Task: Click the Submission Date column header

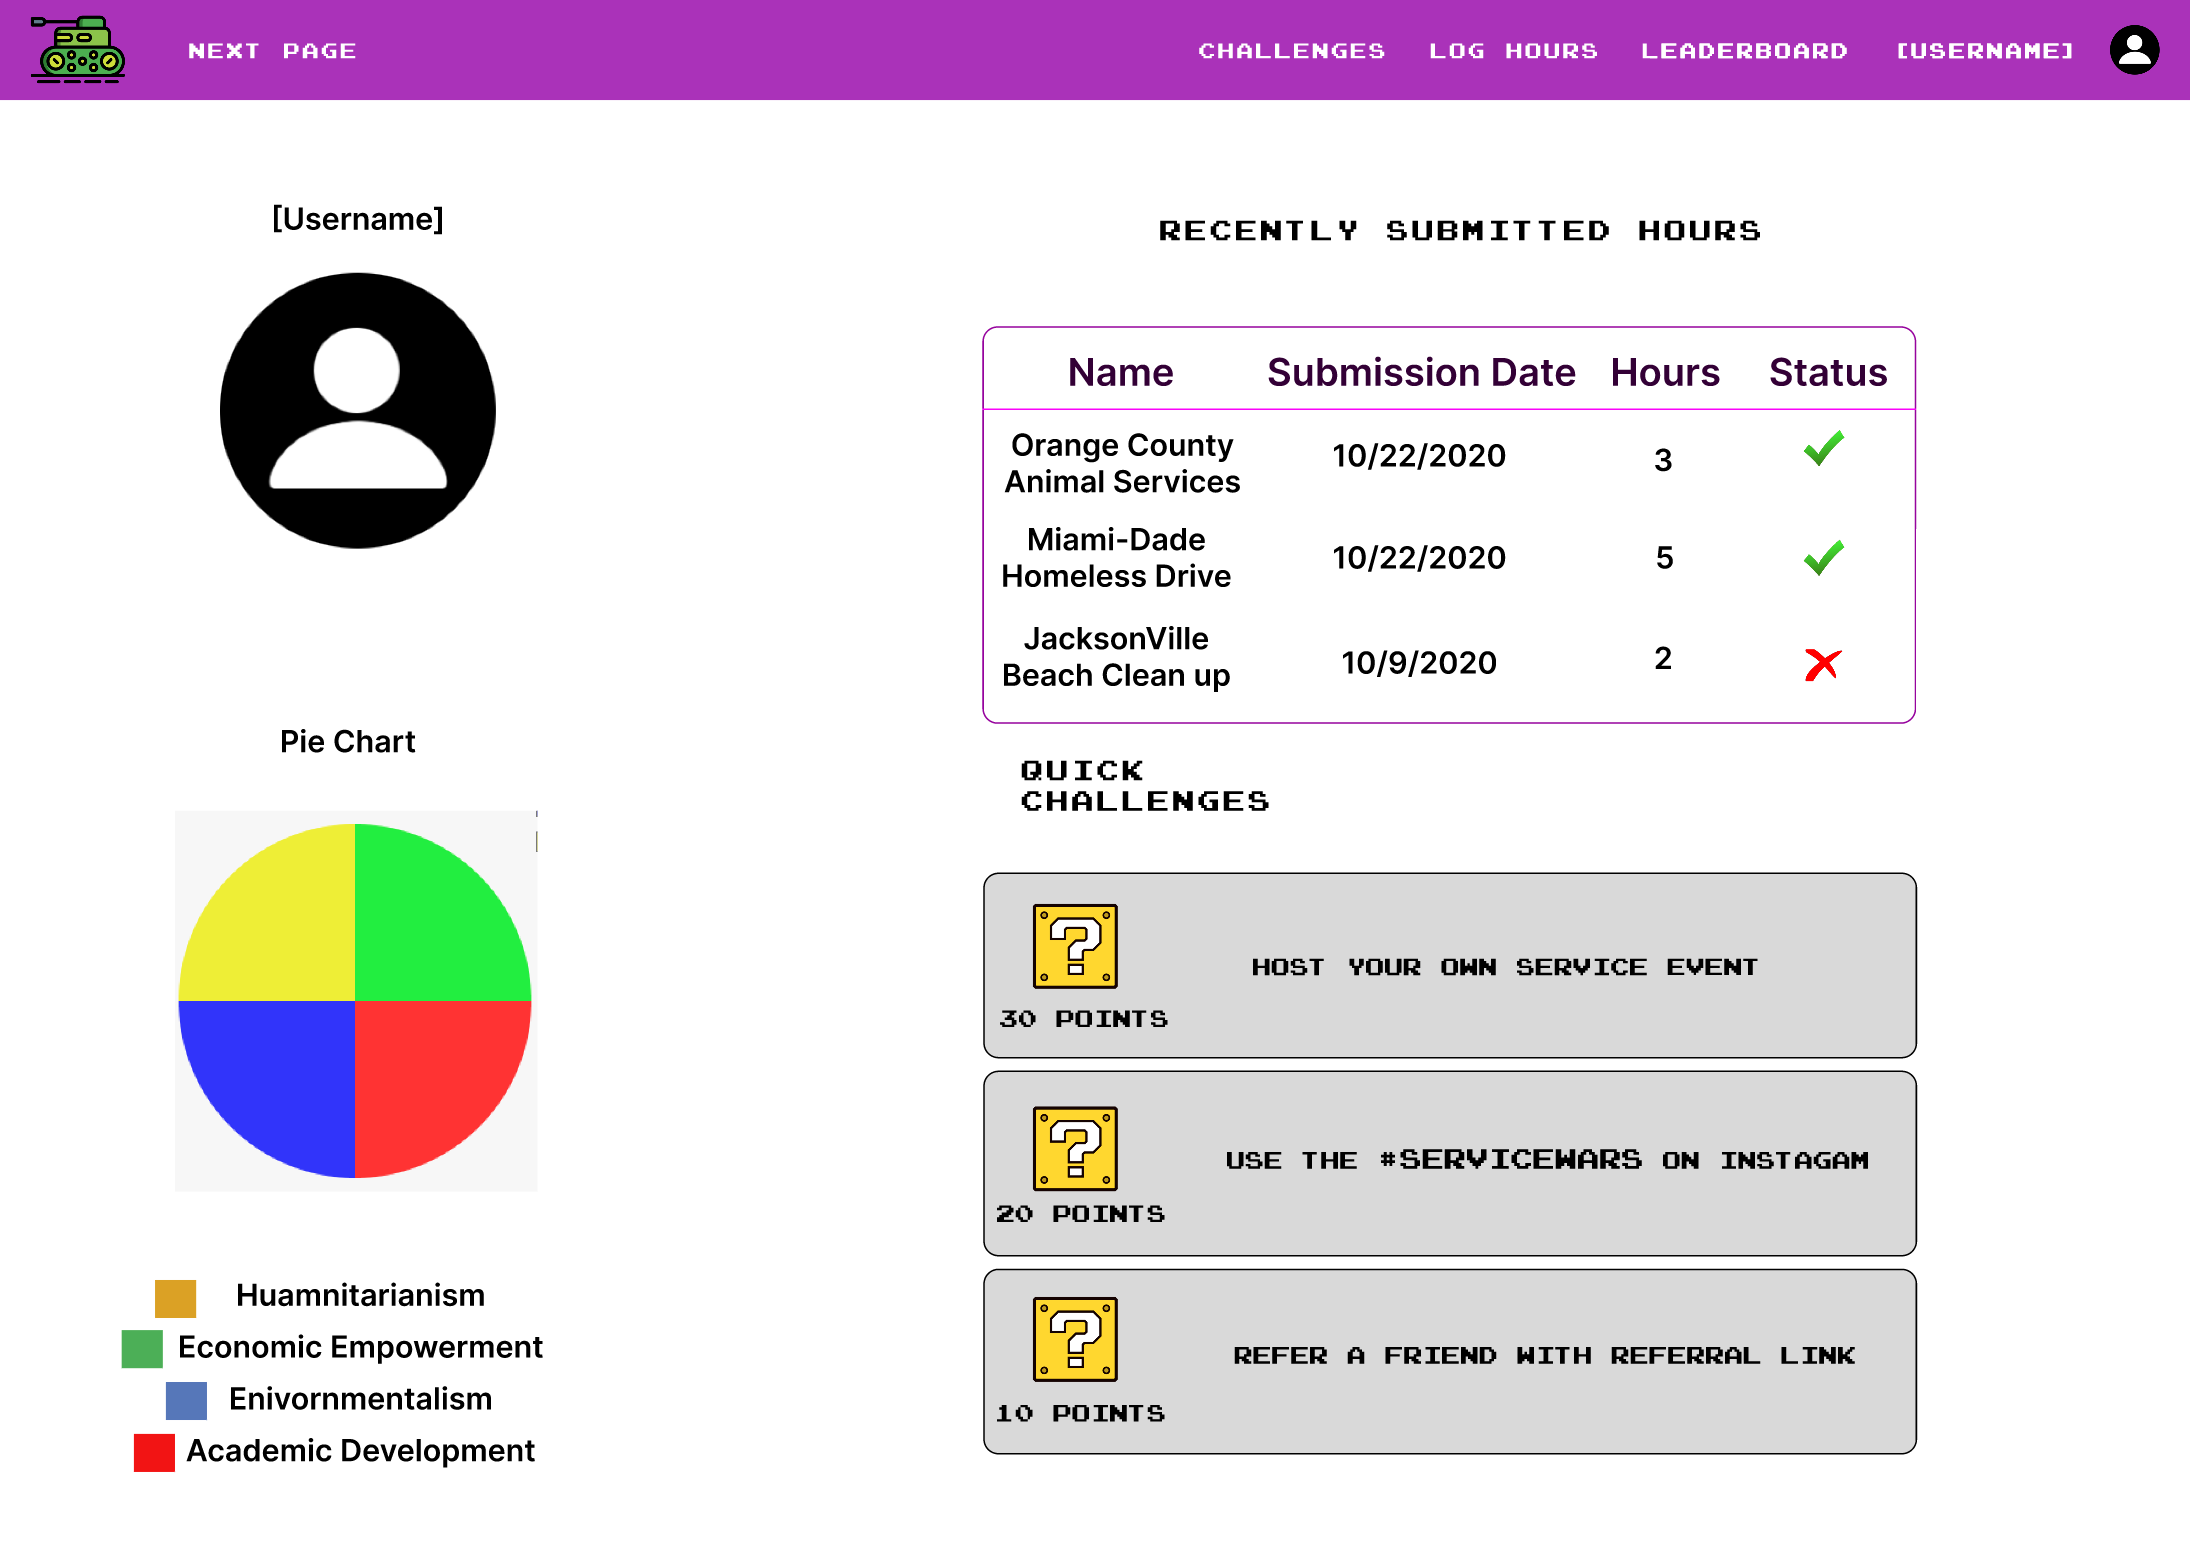Action: click(1420, 372)
